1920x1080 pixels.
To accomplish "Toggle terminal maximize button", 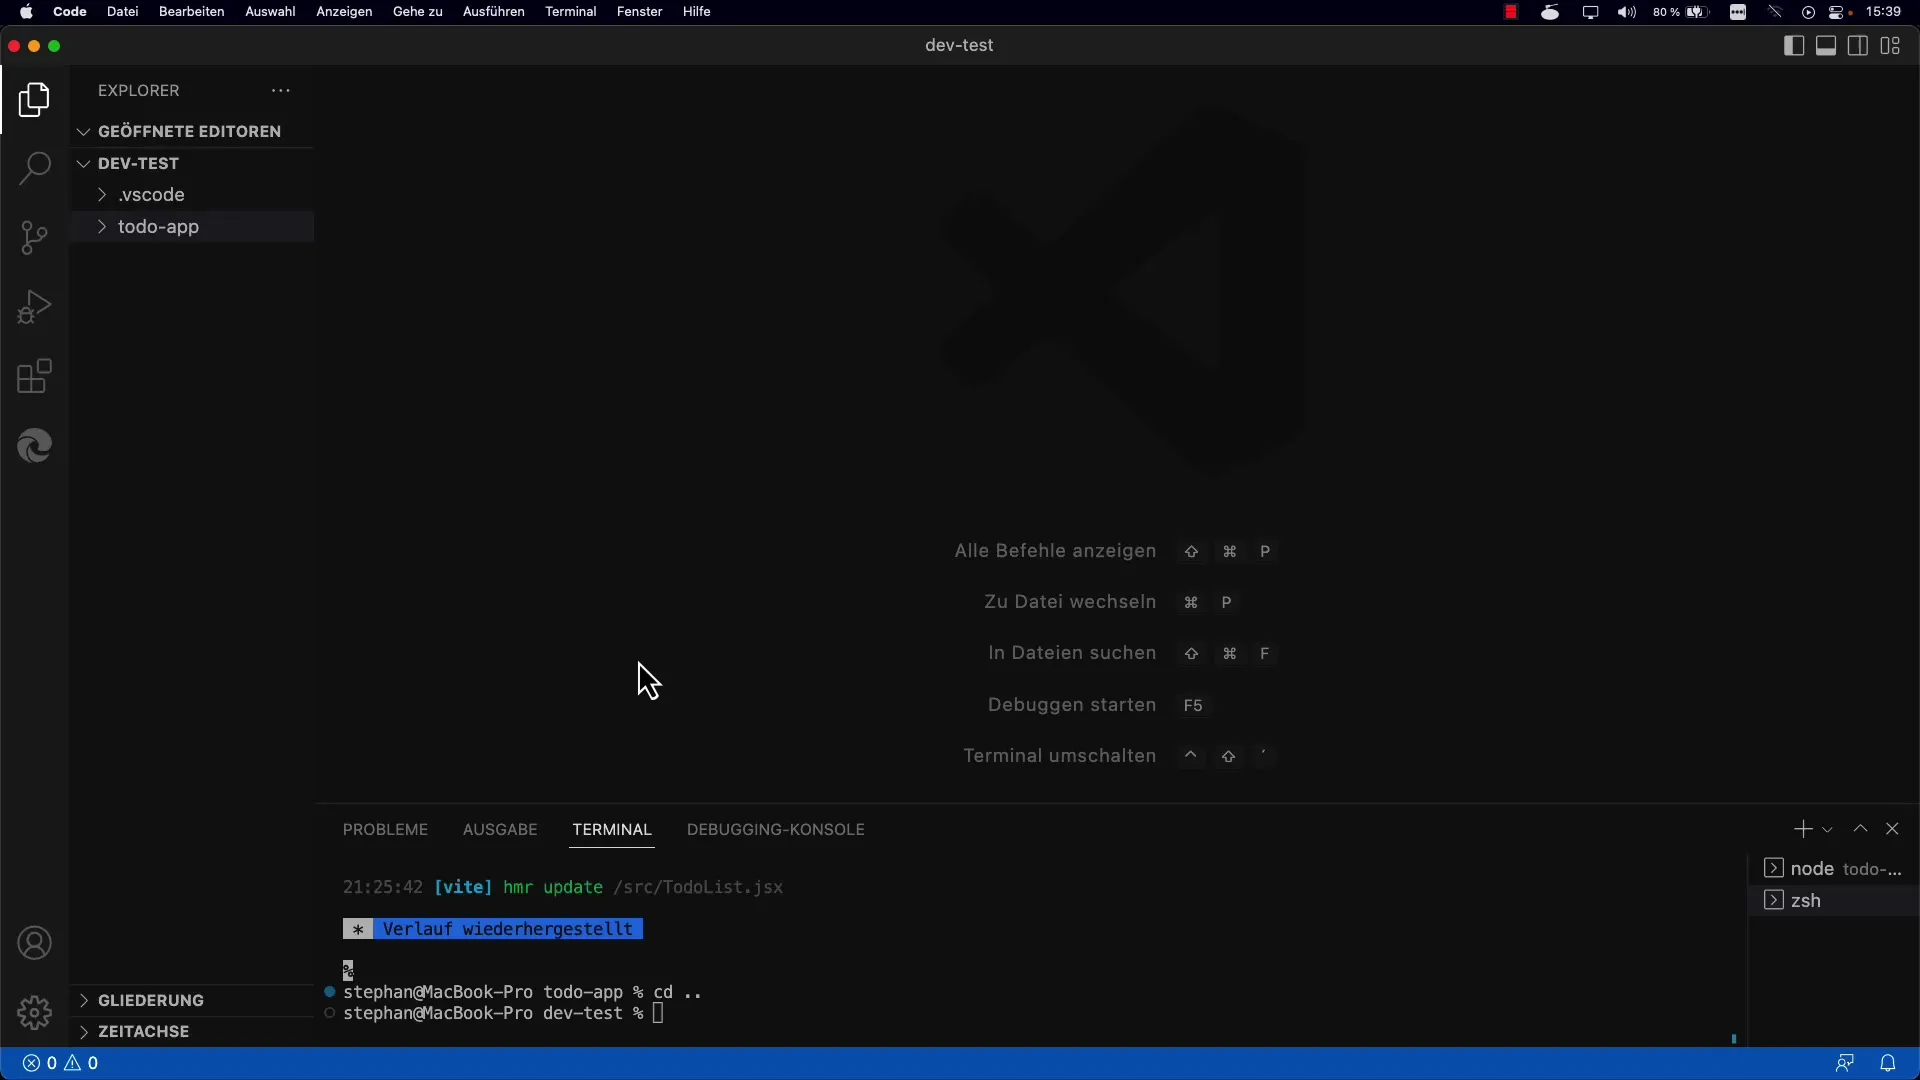I will pyautogui.click(x=1859, y=828).
